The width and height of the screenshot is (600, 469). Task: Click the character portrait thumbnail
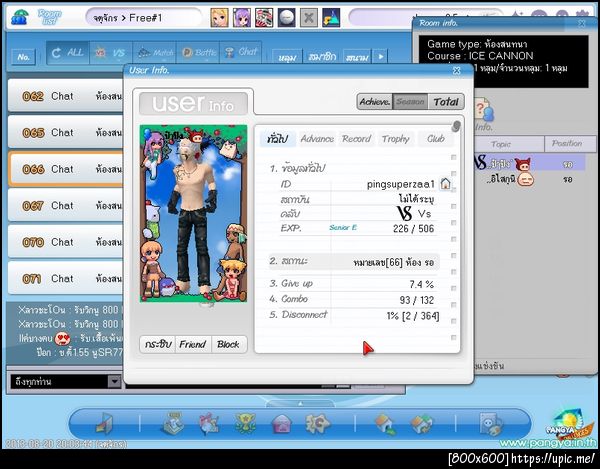(193, 213)
